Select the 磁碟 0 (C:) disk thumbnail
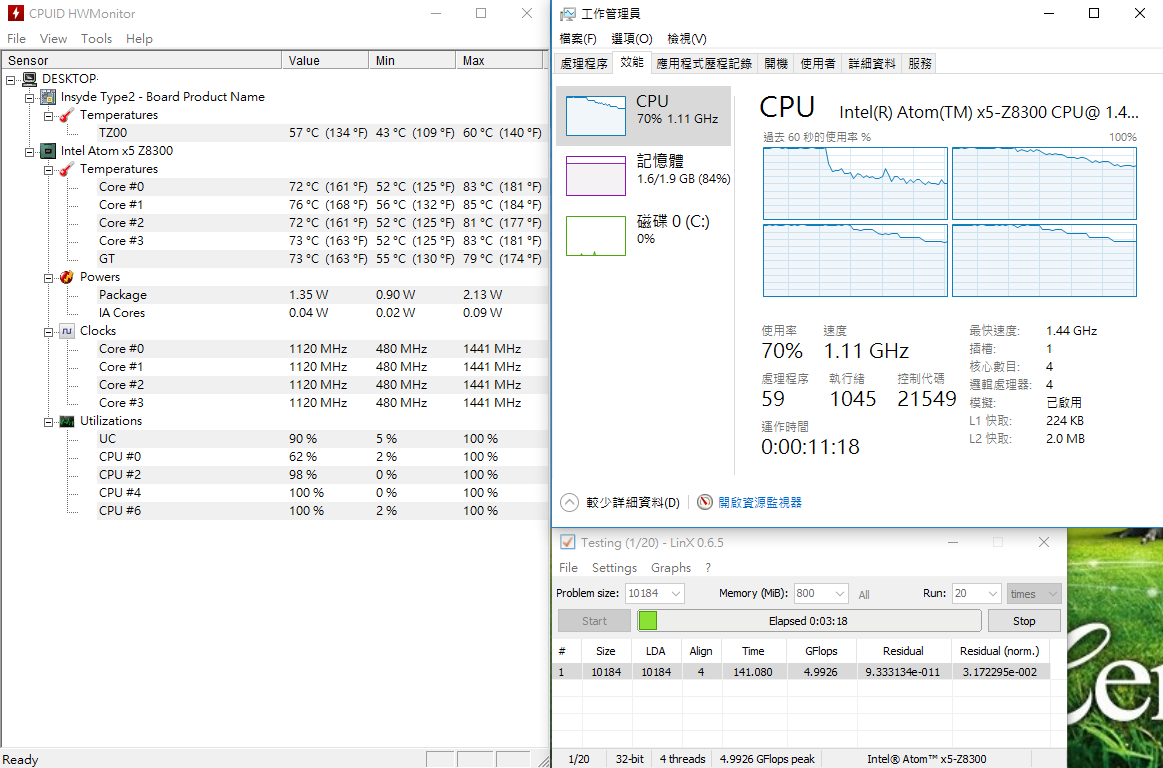The width and height of the screenshot is (1163, 768). tap(643, 235)
